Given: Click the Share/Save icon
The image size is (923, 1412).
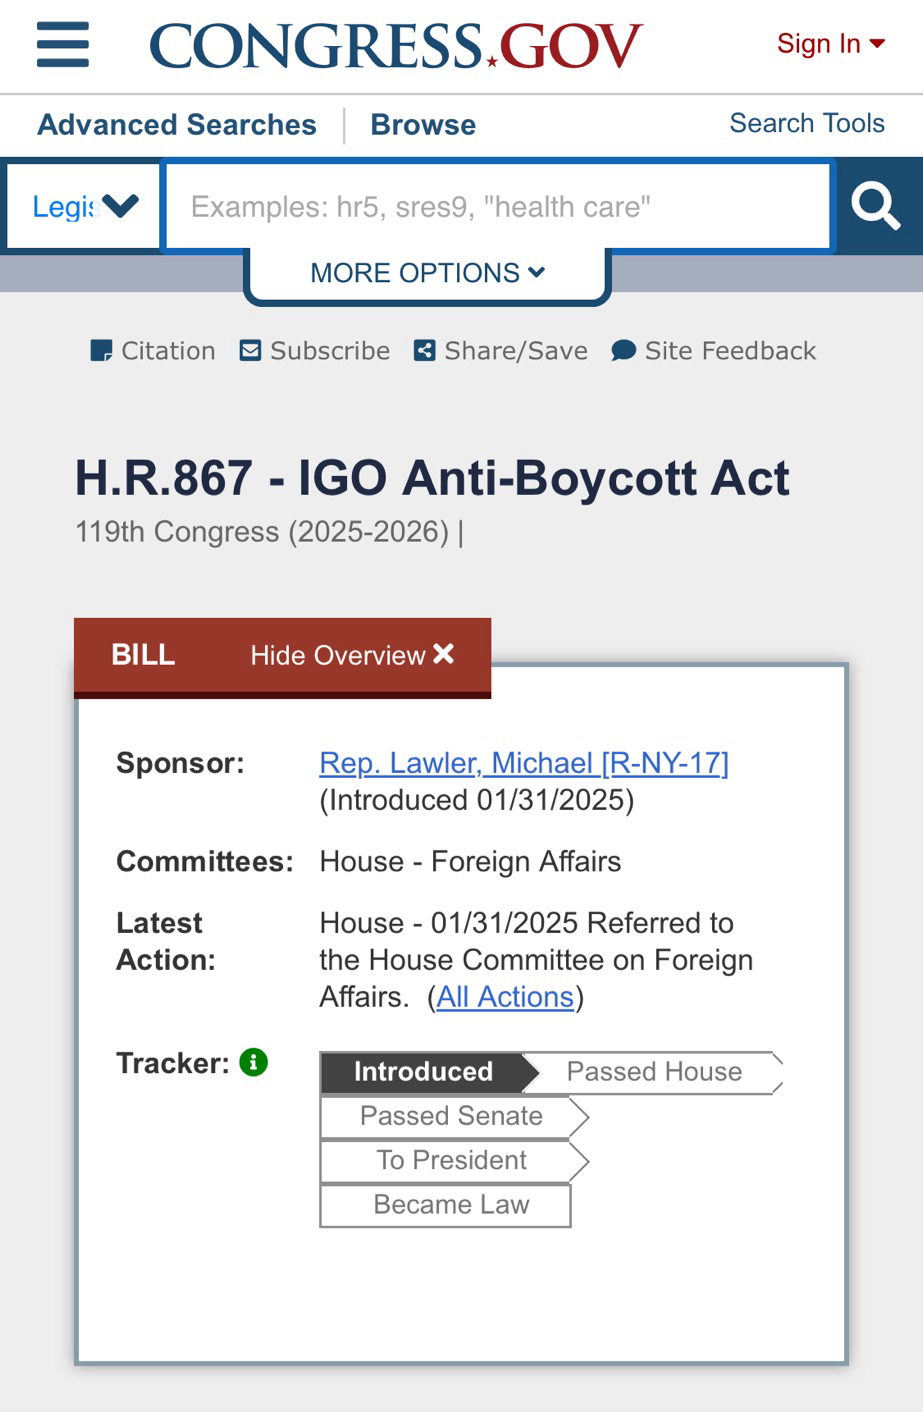Looking at the screenshot, I should (425, 351).
